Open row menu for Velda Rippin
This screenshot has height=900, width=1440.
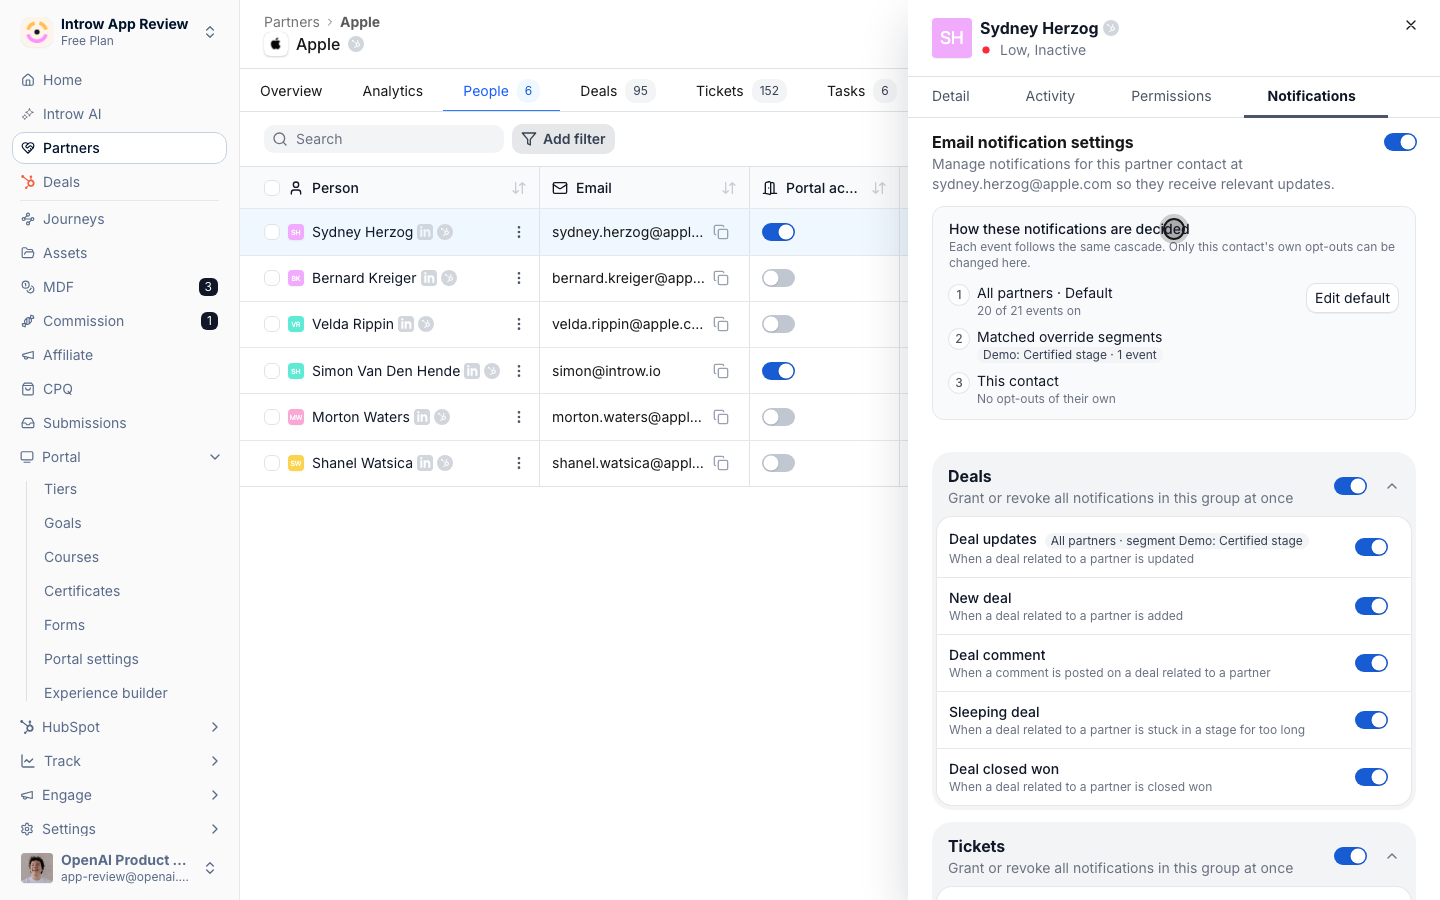[519, 324]
